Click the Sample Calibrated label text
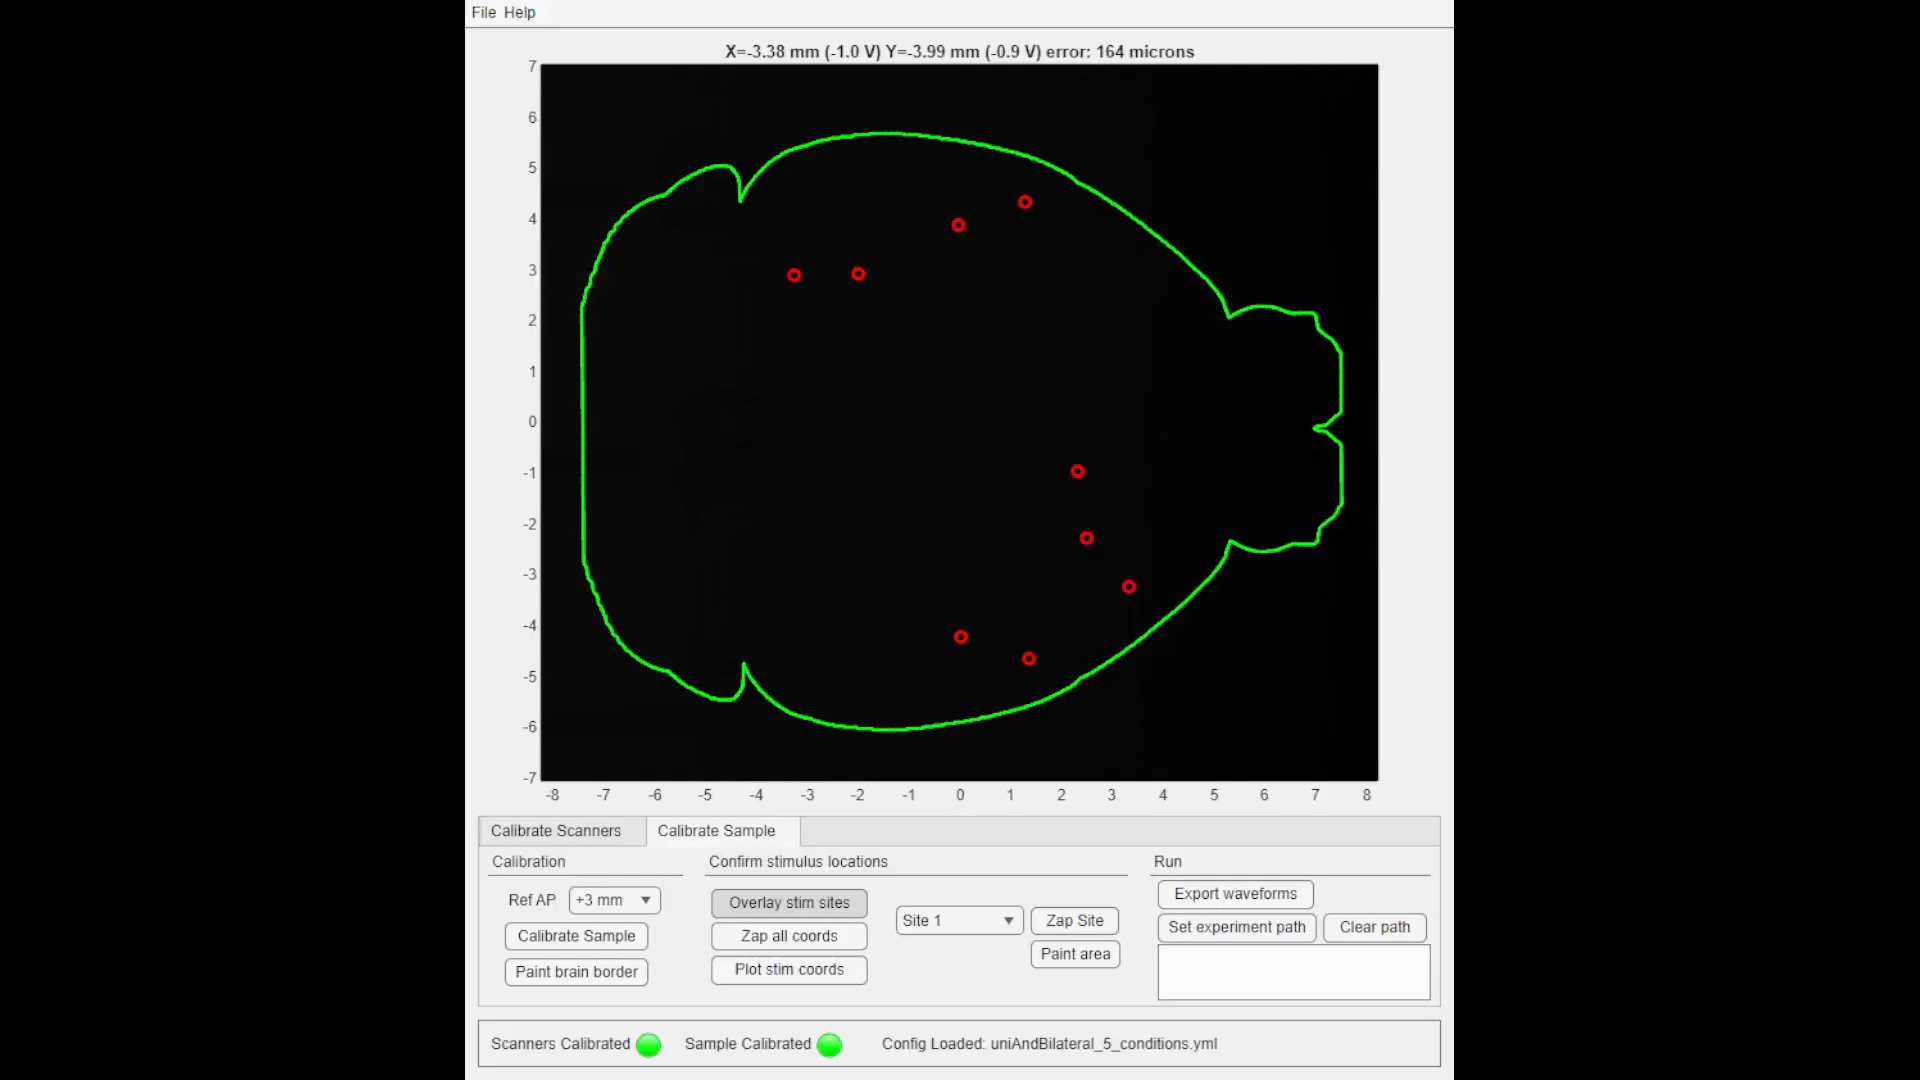 (748, 1044)
